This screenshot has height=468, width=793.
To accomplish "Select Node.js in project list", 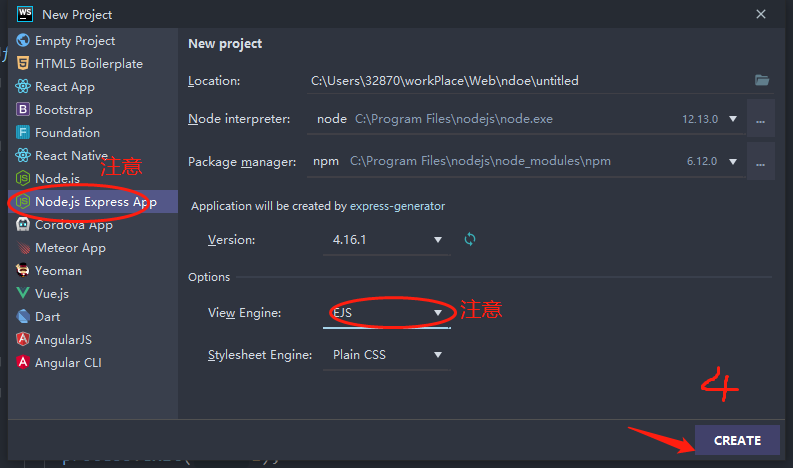I will coord(93,178).
